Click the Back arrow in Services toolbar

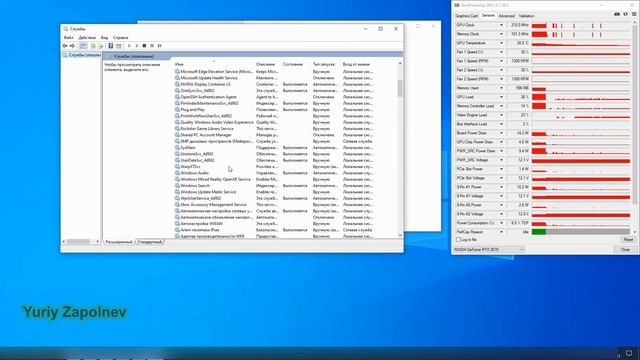click(65, 46)
